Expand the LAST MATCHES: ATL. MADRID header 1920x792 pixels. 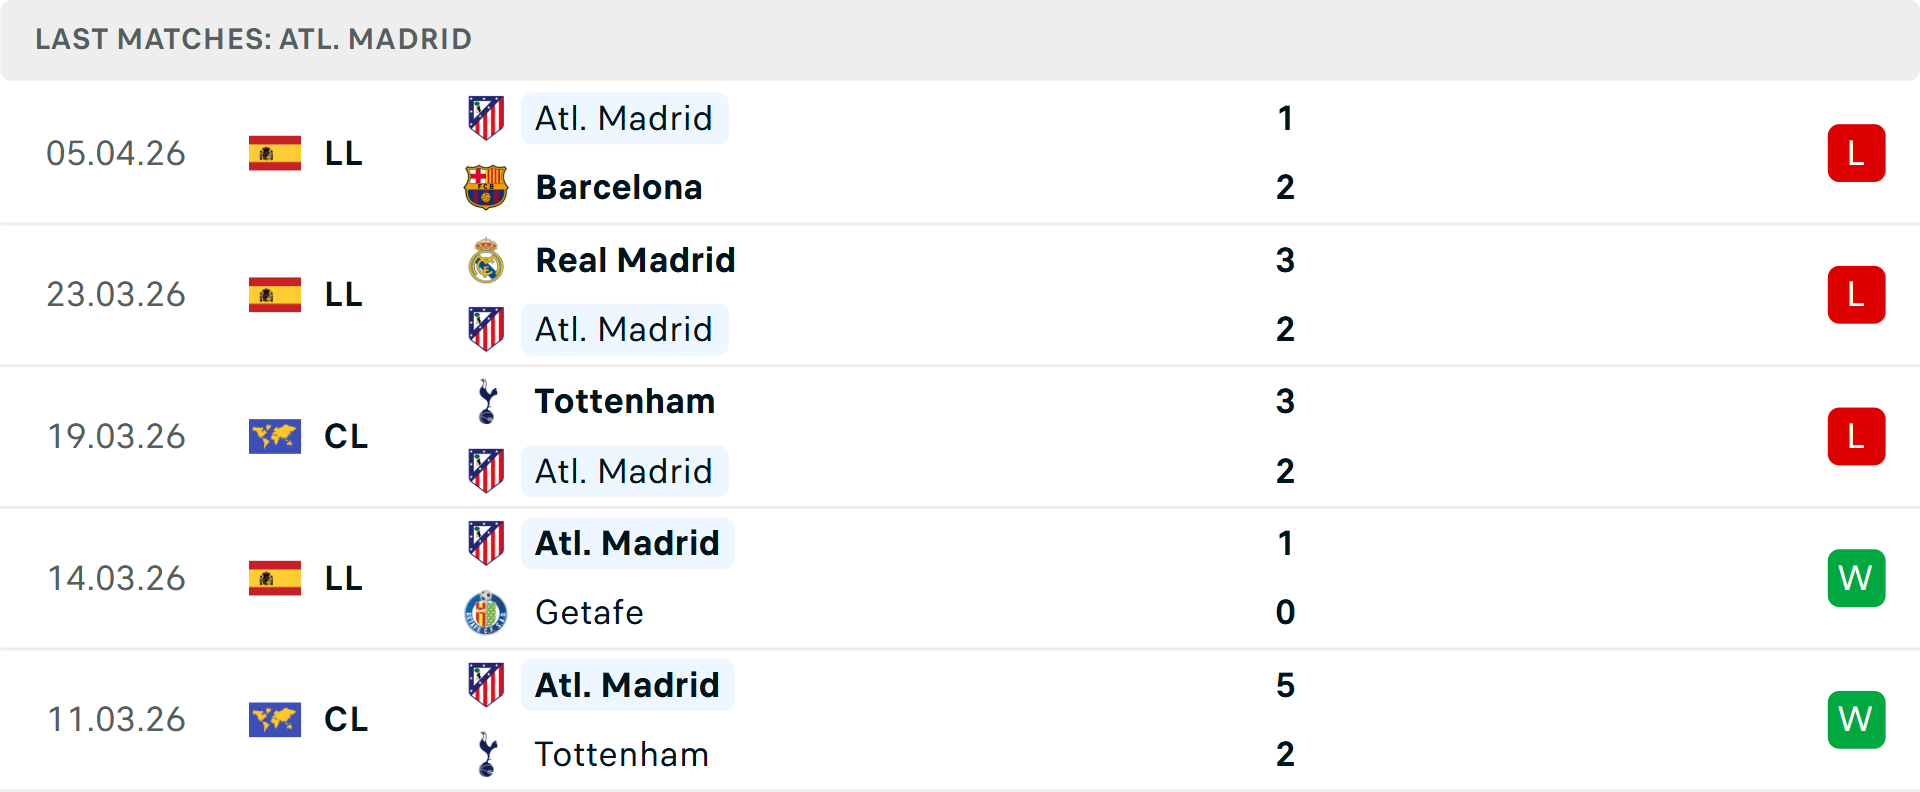(252, 39)
